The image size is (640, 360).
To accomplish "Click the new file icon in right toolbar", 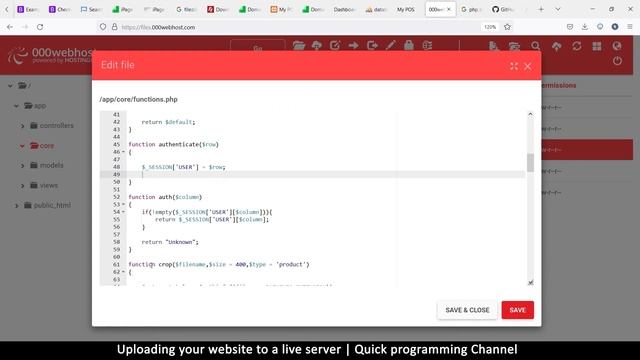I will click(x=493, y=46).
